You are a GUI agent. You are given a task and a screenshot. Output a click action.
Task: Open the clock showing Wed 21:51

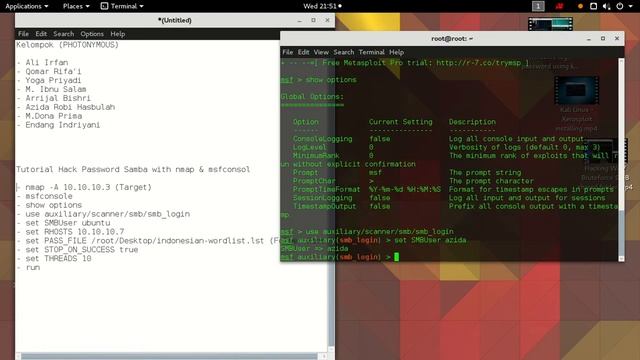click(322, 6)
